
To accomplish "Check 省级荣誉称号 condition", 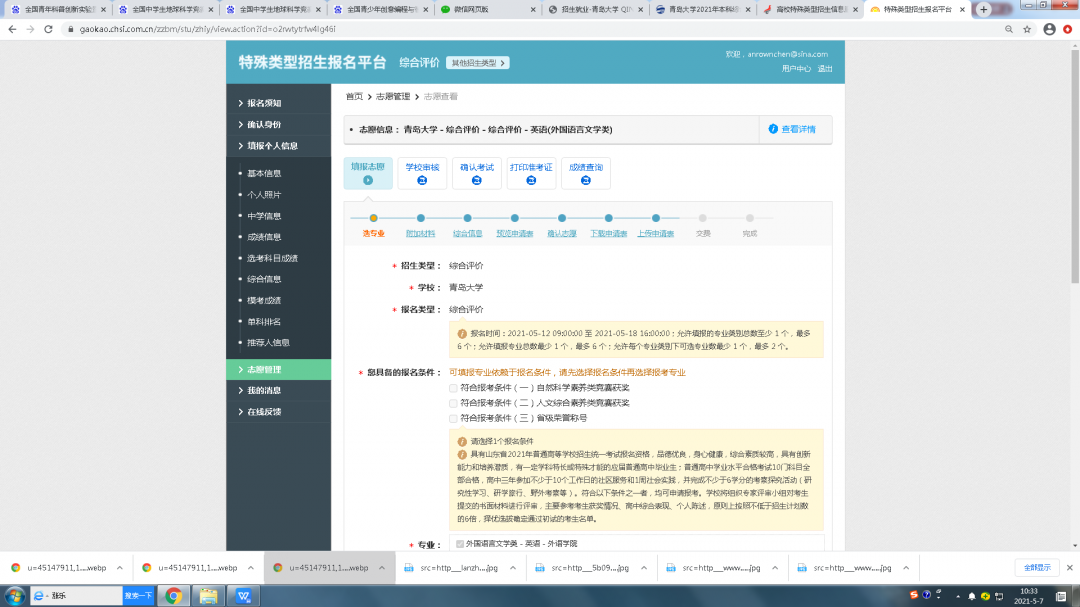I will (x=454, y=418).
